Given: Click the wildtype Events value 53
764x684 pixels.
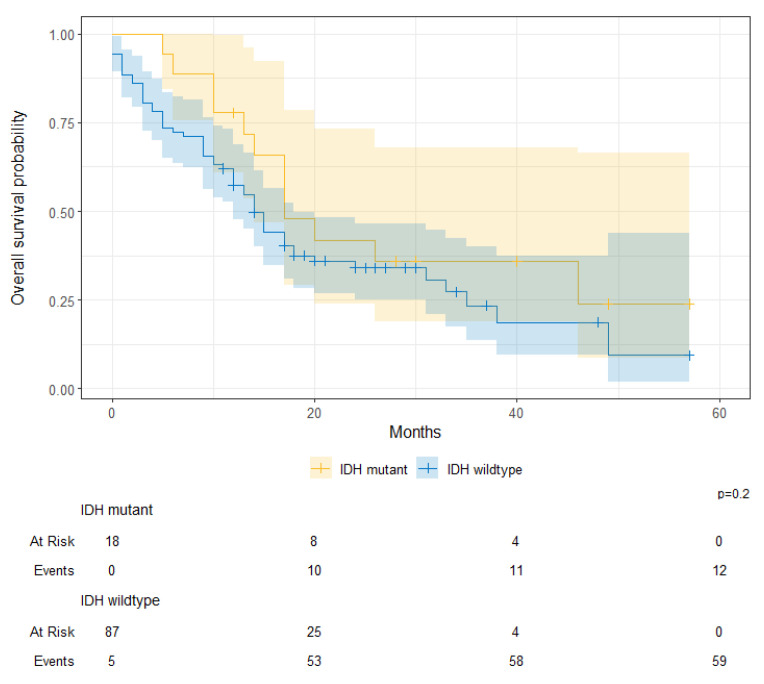Looking at the screenshot, I should [314, 661].
